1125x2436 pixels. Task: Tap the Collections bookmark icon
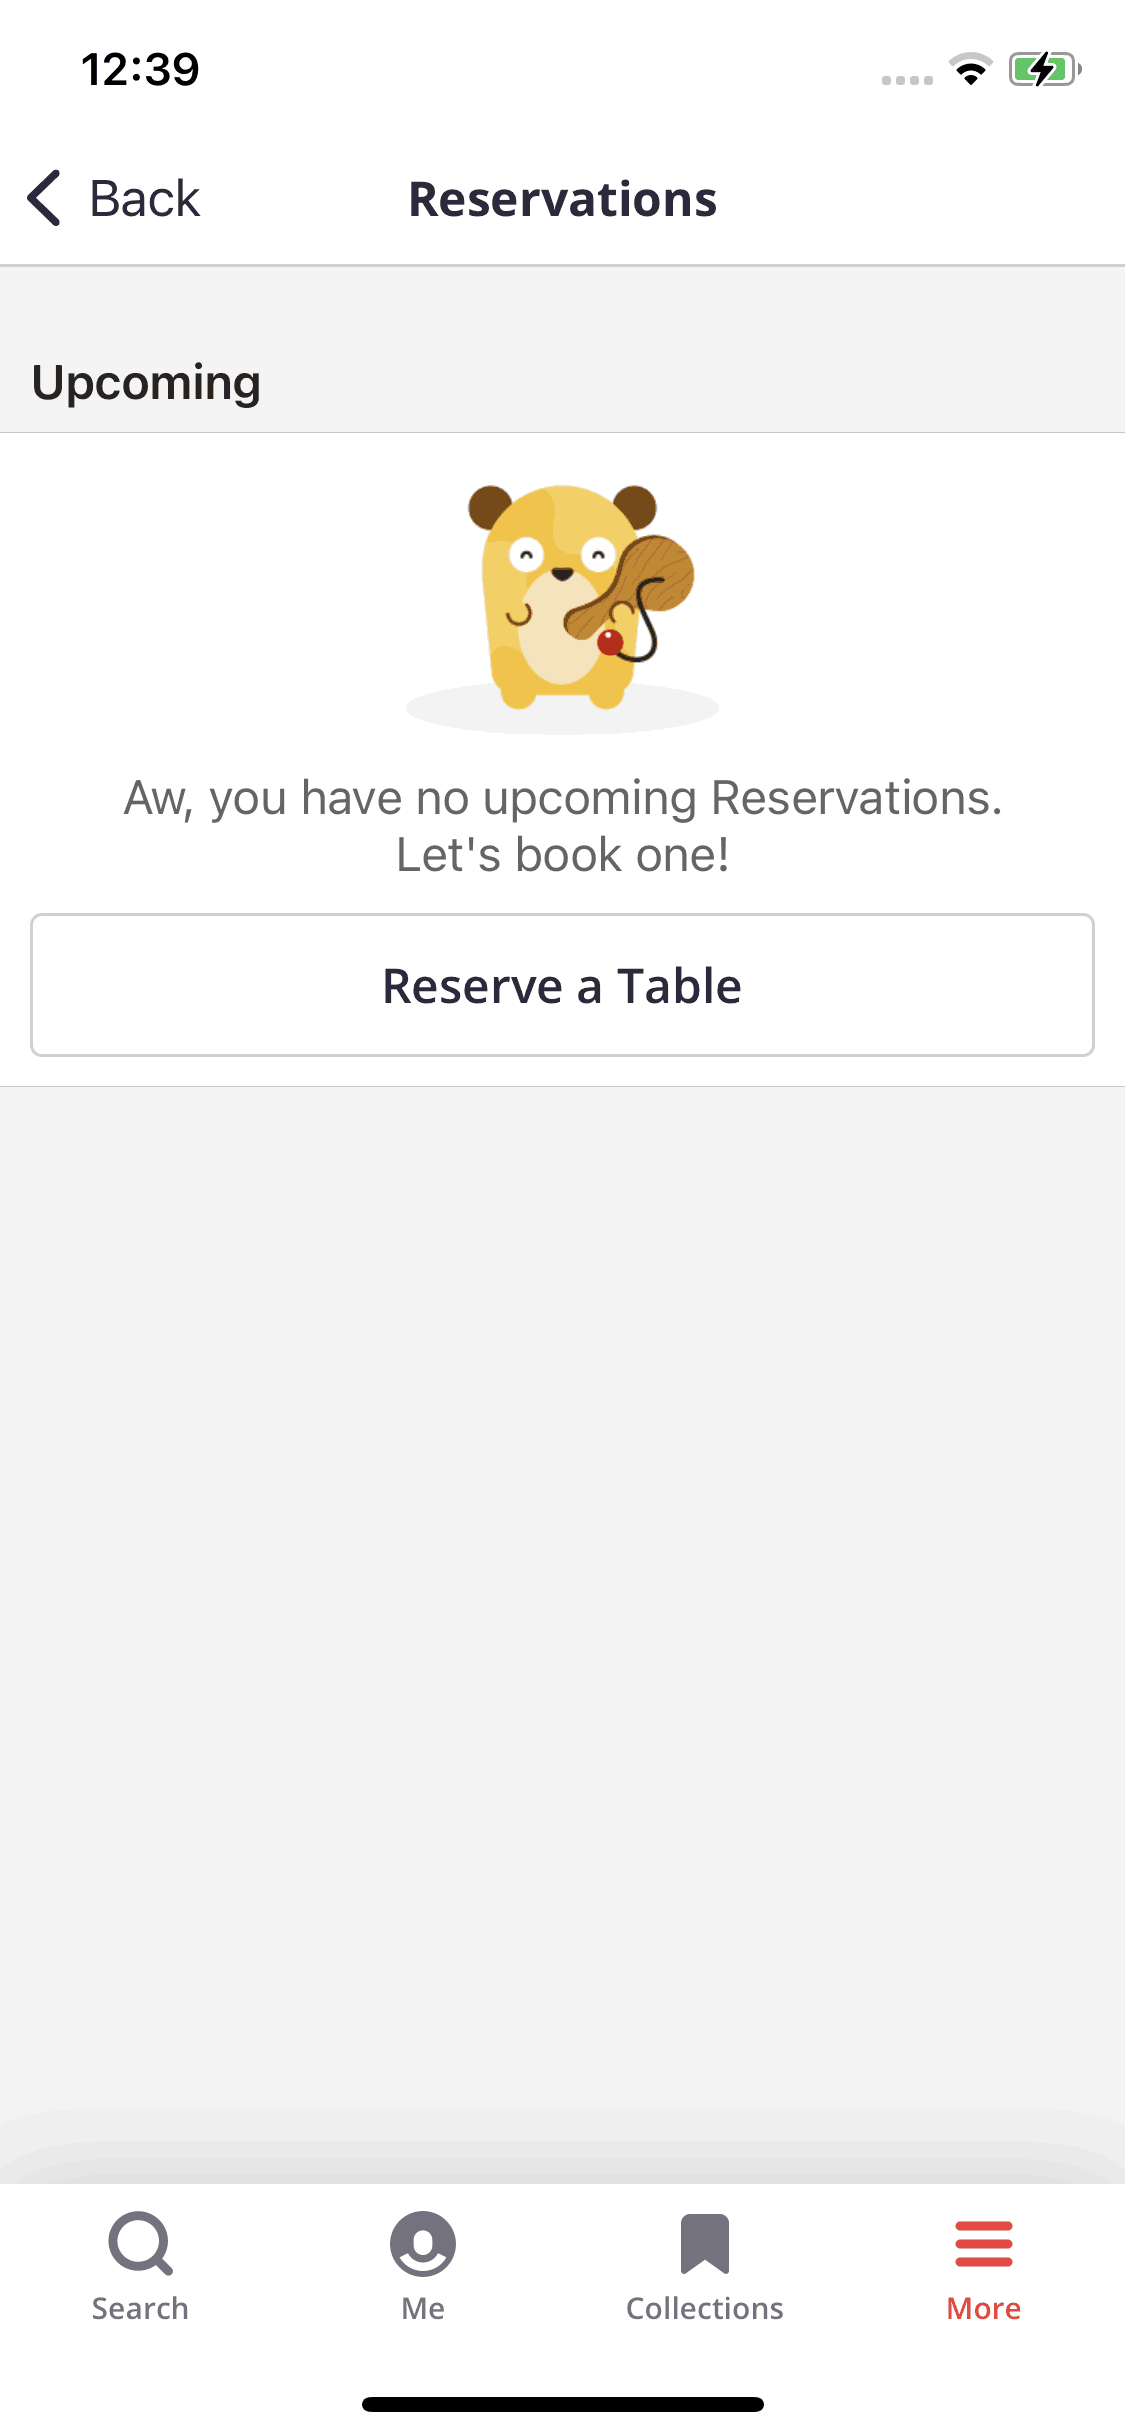click(704, 2244)
